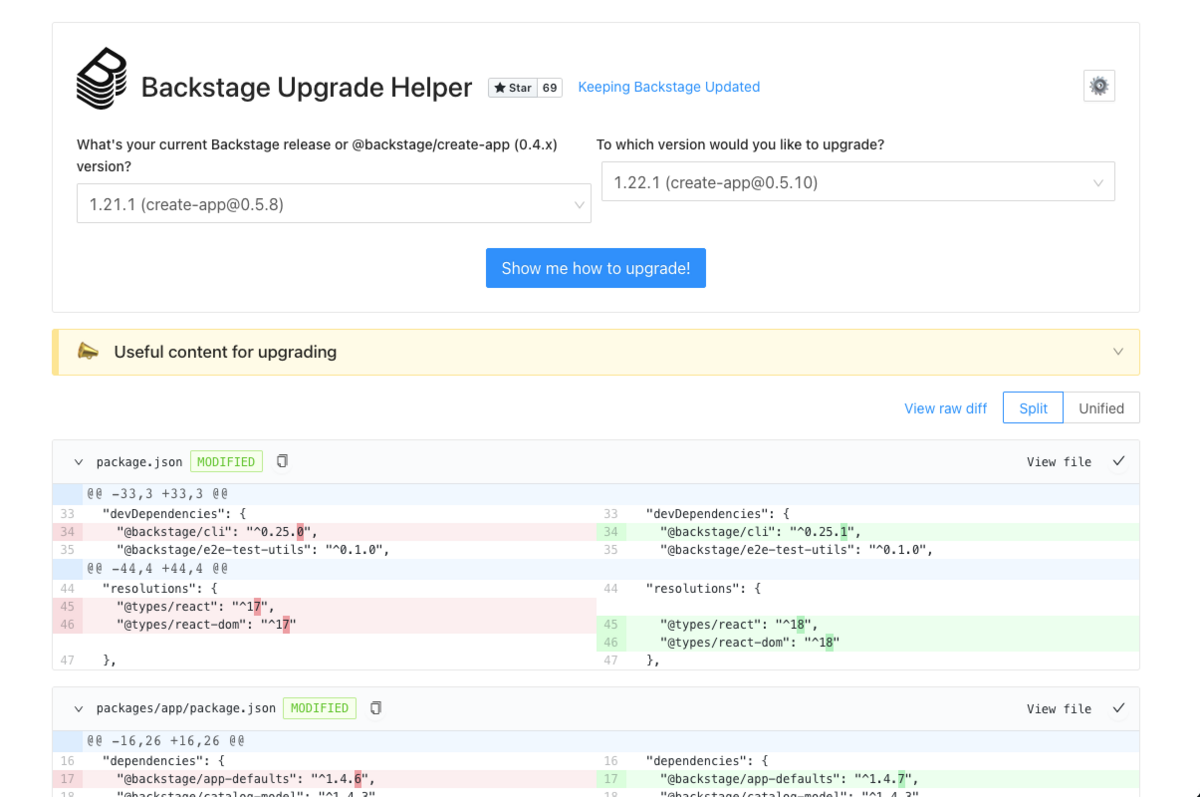Mark package.json as viewed with the checkmark

[x=1119, y=461]
